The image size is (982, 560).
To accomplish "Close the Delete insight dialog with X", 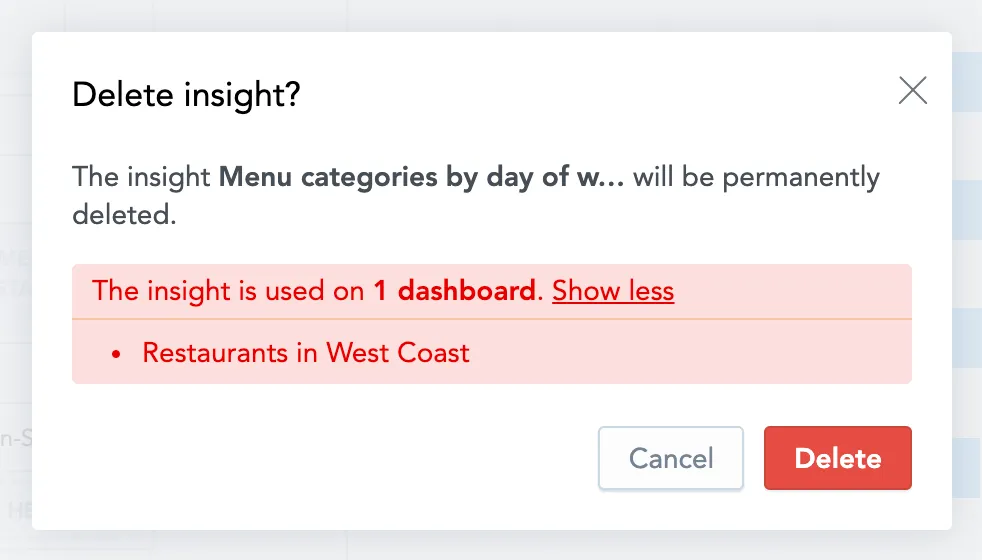I will click(912, 92).
